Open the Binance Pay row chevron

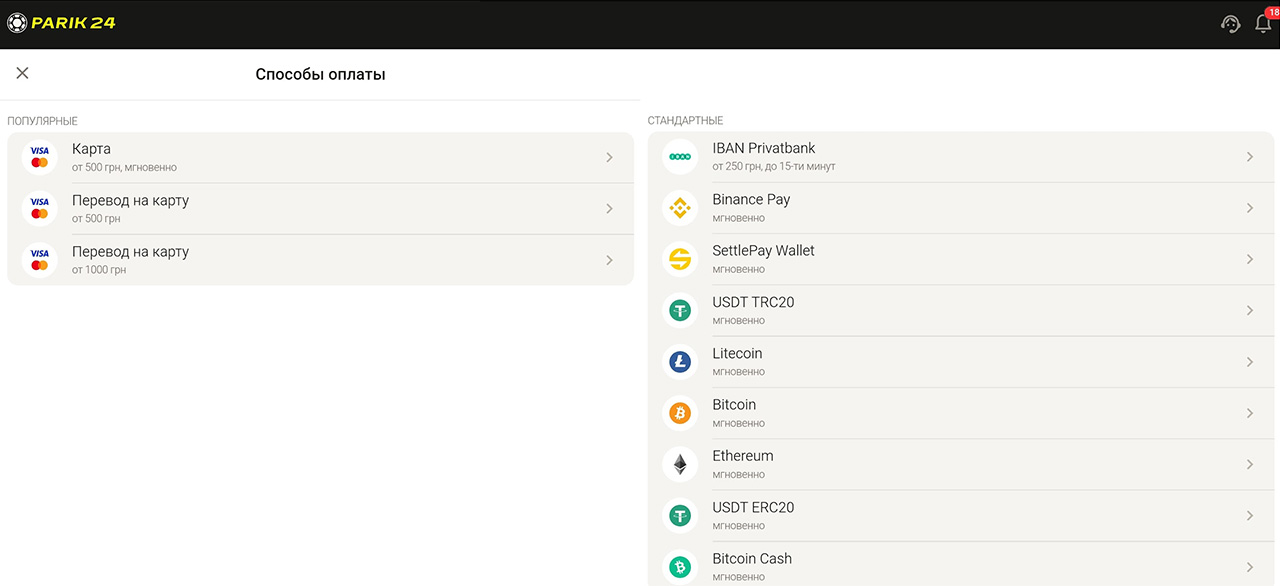(x=1249, y=208)
